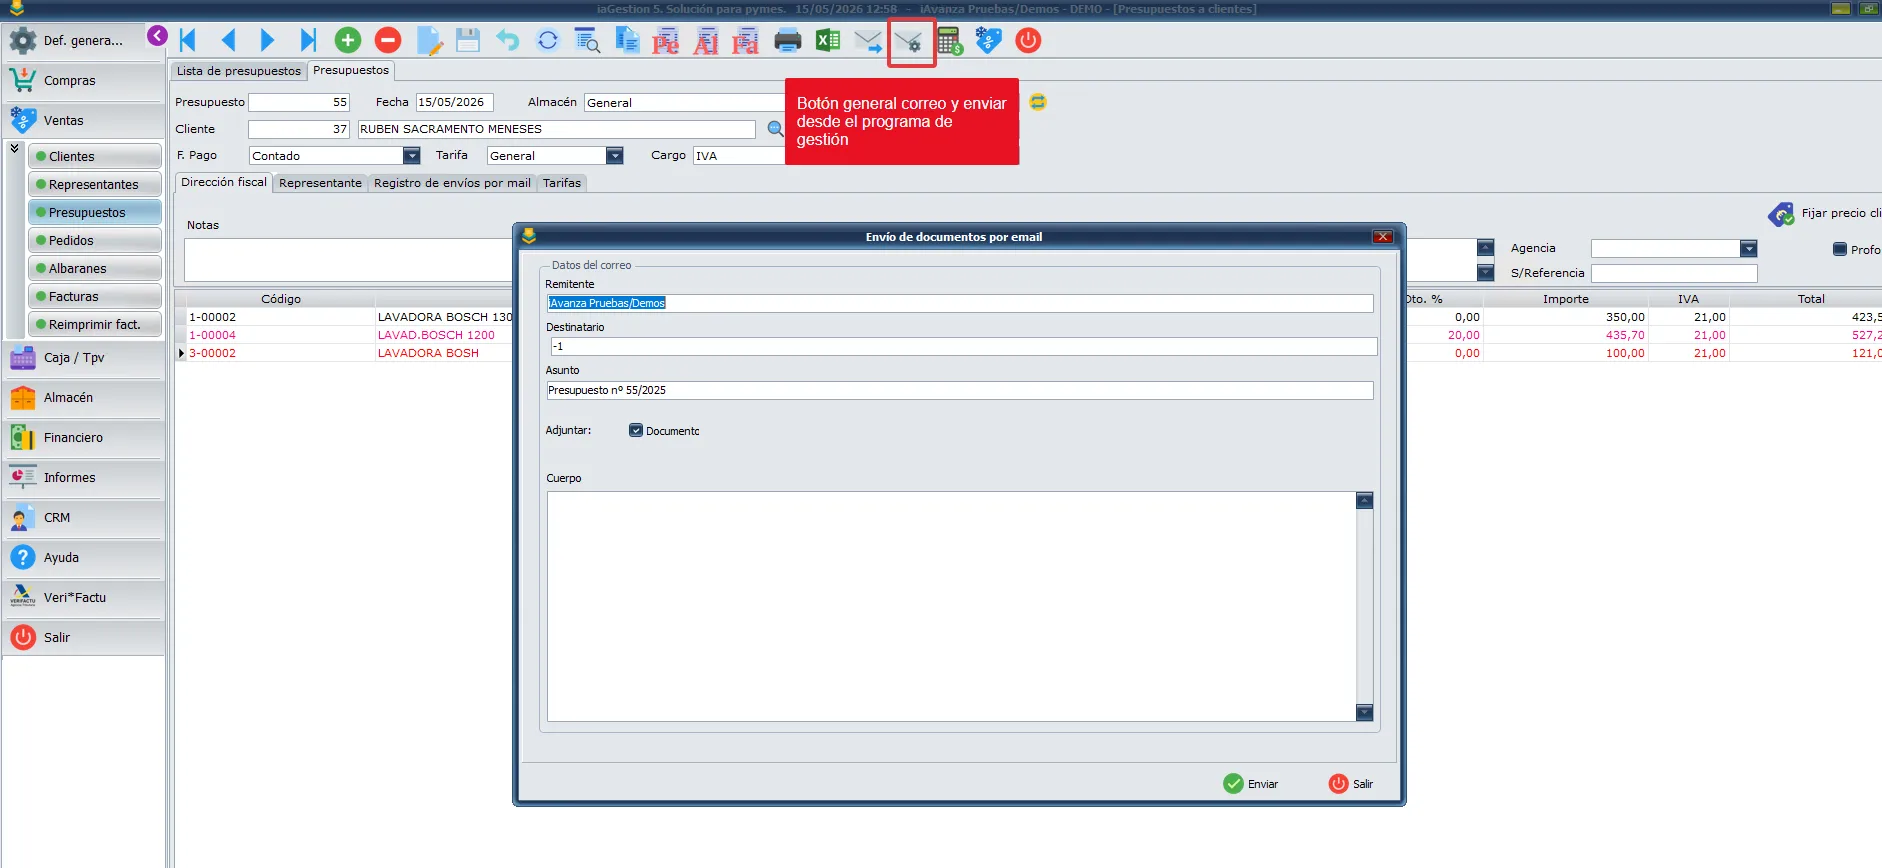Viewport: 1882px width, 868px height.
Task: Open the Tarifas tab
Action: click(x=562, y=183)
